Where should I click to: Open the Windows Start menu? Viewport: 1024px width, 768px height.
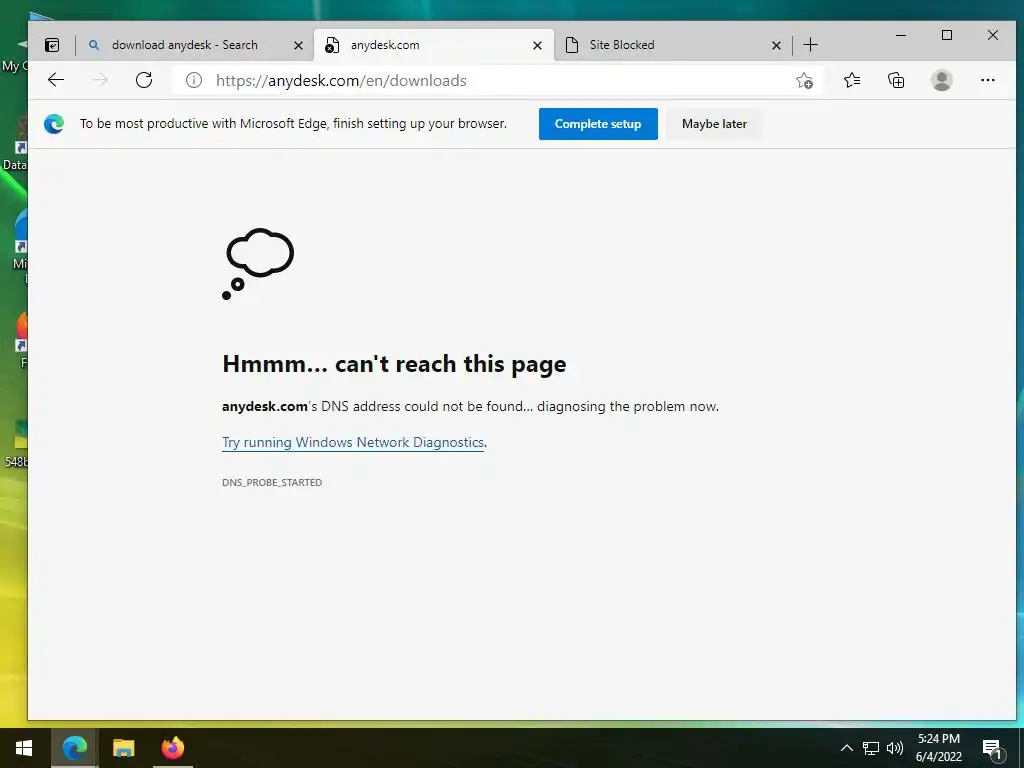pos(24,748)
